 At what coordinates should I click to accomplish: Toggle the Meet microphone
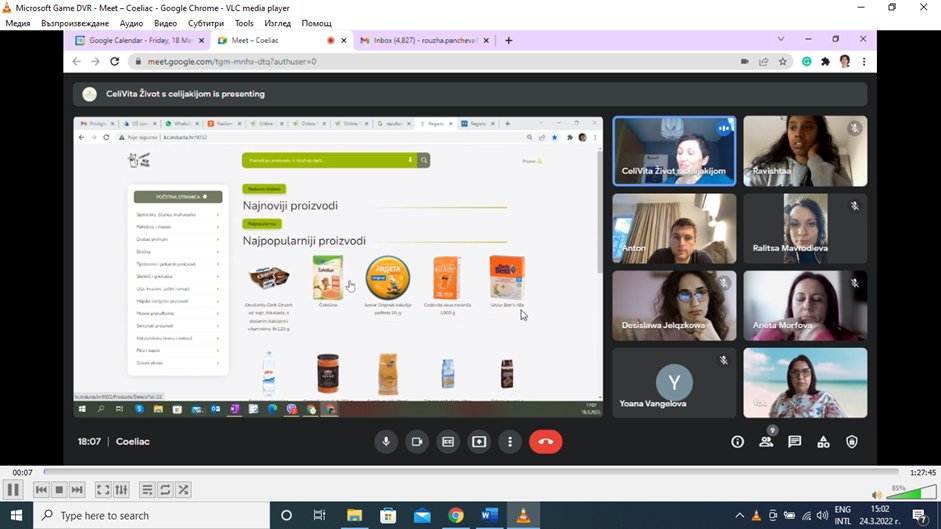386,441
